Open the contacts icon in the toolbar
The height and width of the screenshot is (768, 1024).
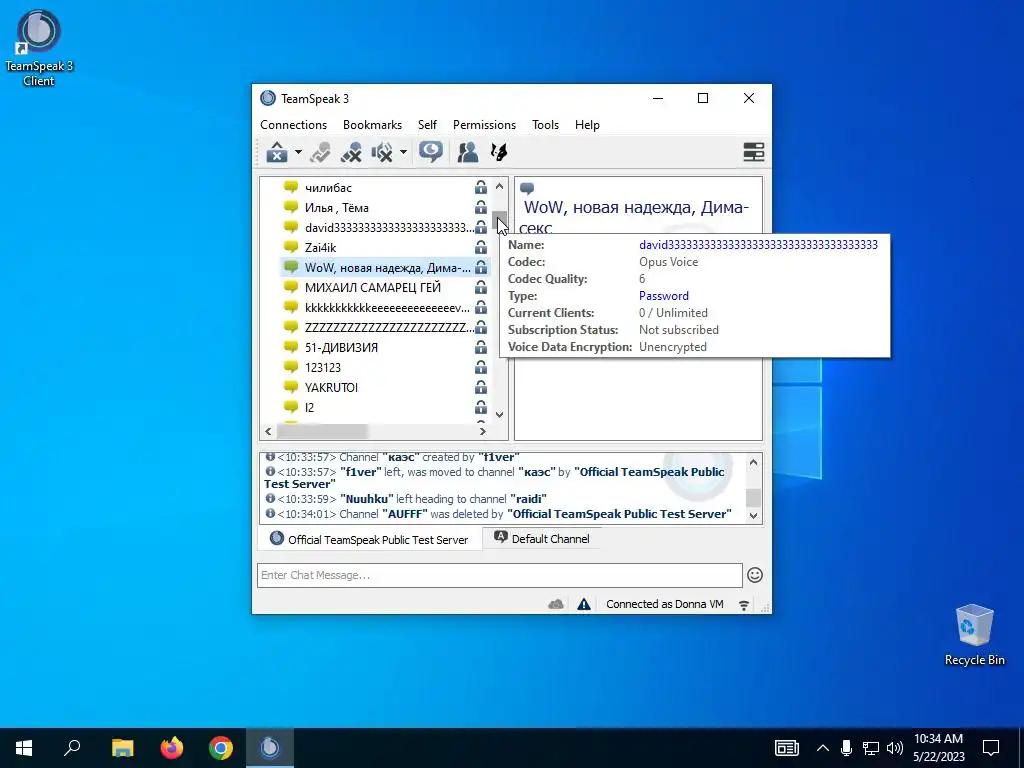(468, 152)
